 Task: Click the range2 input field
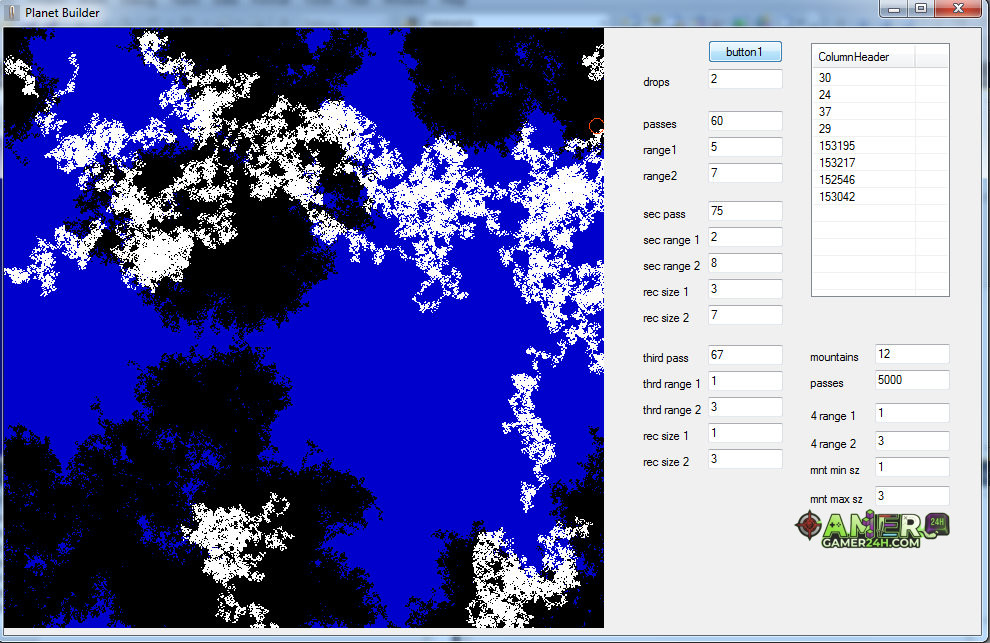(x=745, y=173)
